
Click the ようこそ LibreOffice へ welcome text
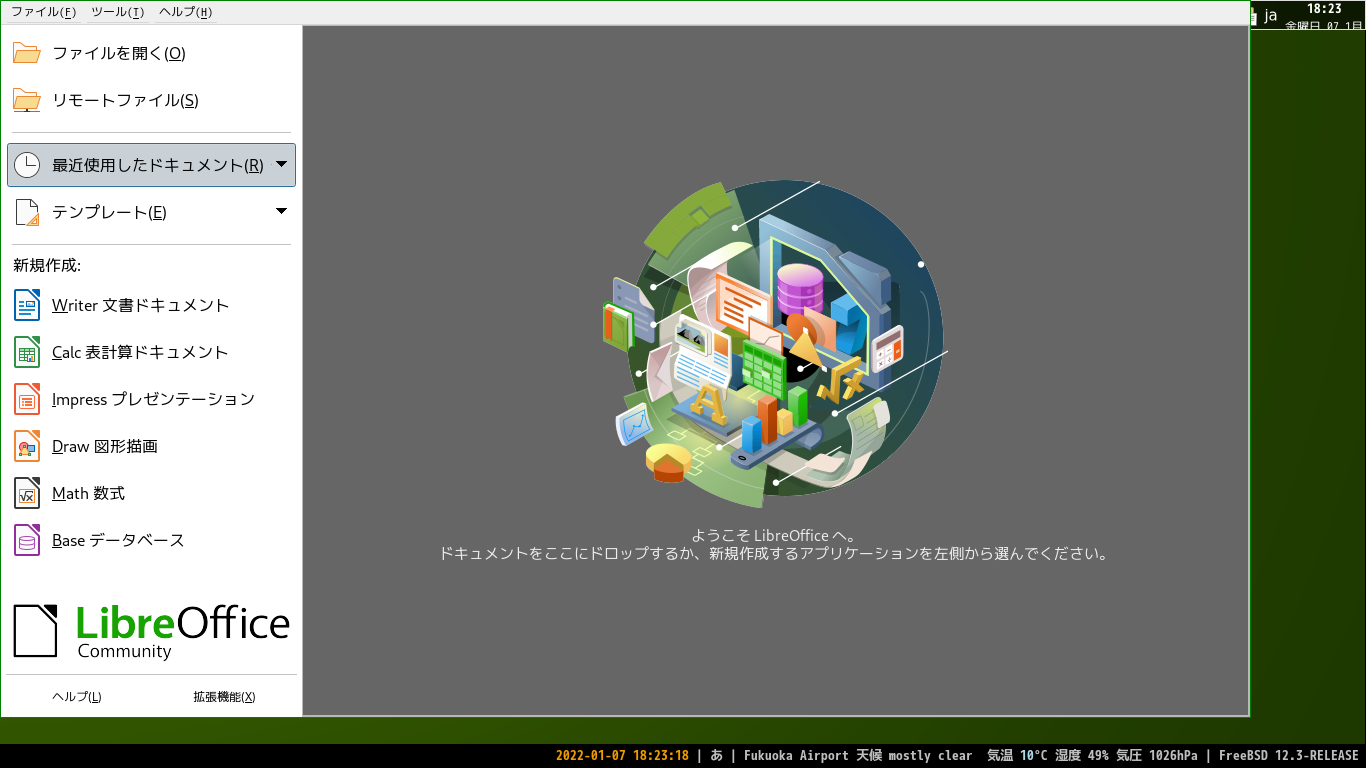[774, 535]
